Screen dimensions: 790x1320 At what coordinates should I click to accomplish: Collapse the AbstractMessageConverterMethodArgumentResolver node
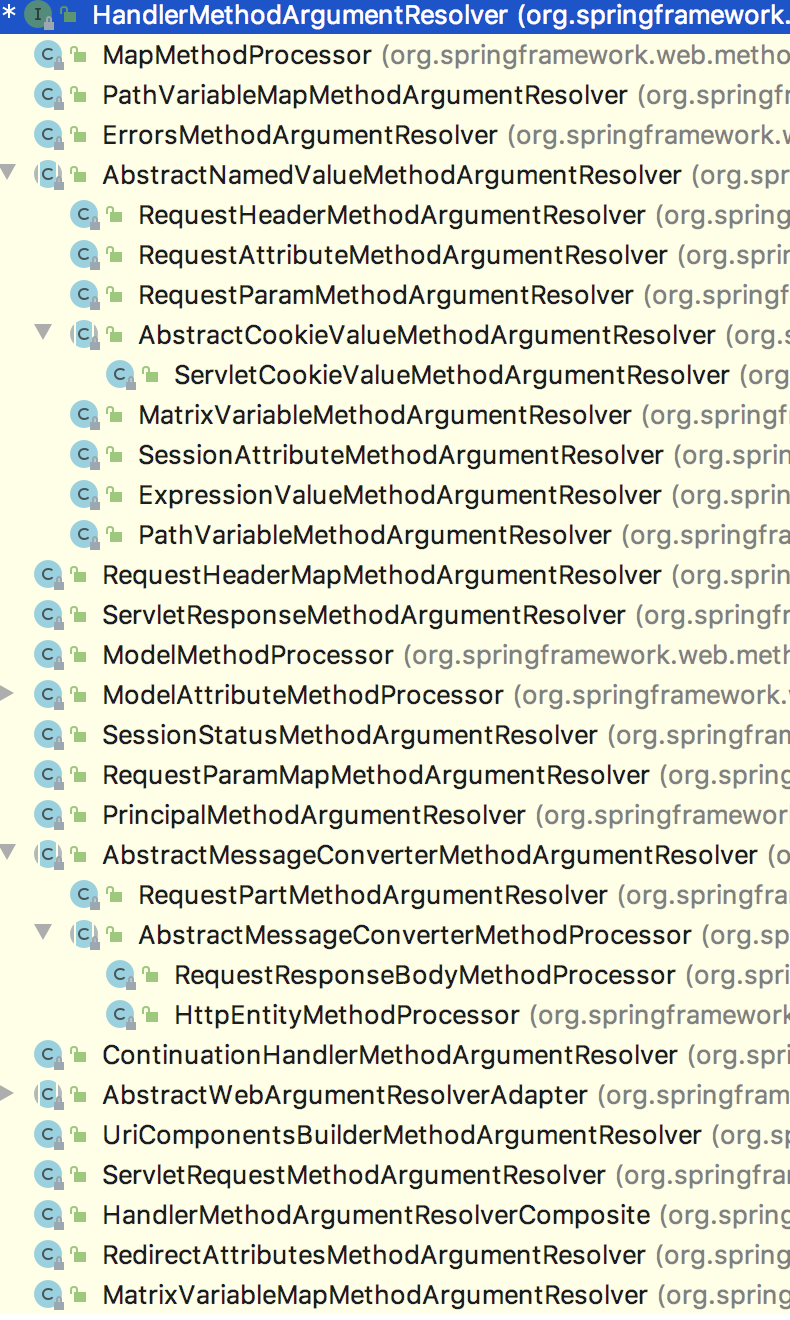pyautogui.click(x=9, y=852)
